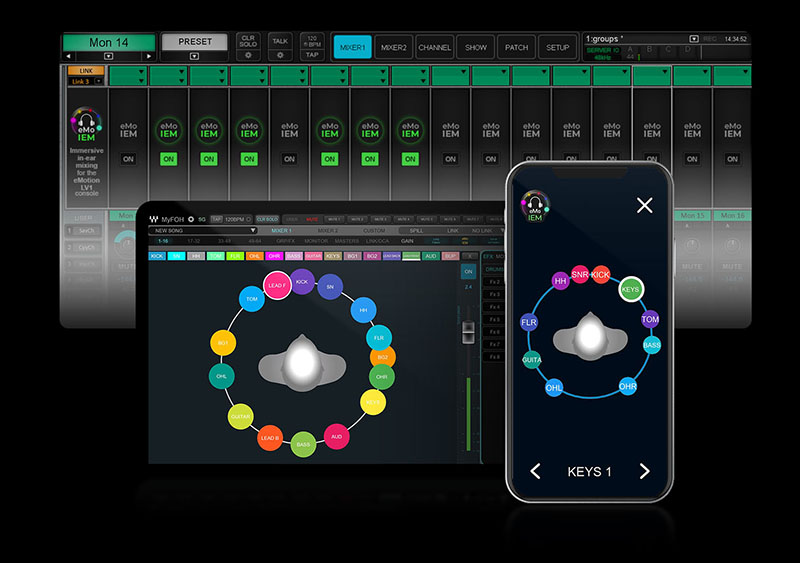This screenshot has width=800, height=563.
Task: Select the magenta AUD node on the tablet circle
Action: 337,436
